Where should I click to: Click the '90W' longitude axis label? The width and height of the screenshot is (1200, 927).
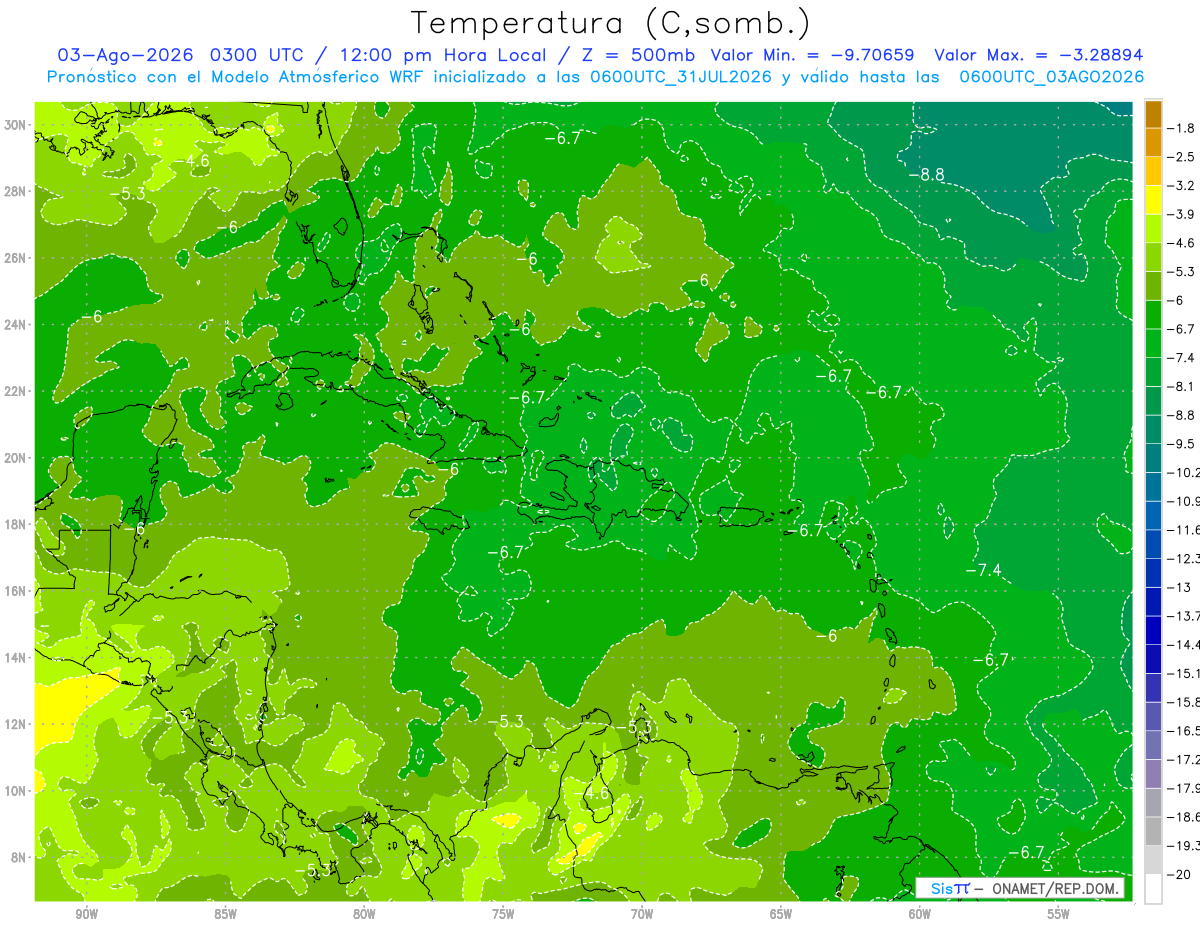[x=86, y=914]
